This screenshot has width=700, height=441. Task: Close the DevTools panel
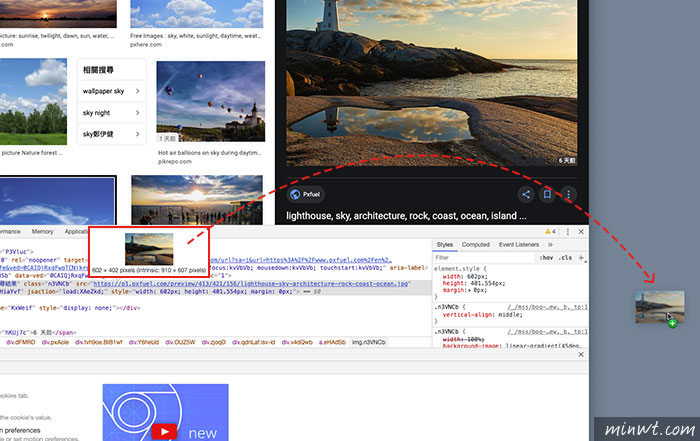tap(581, 232)
